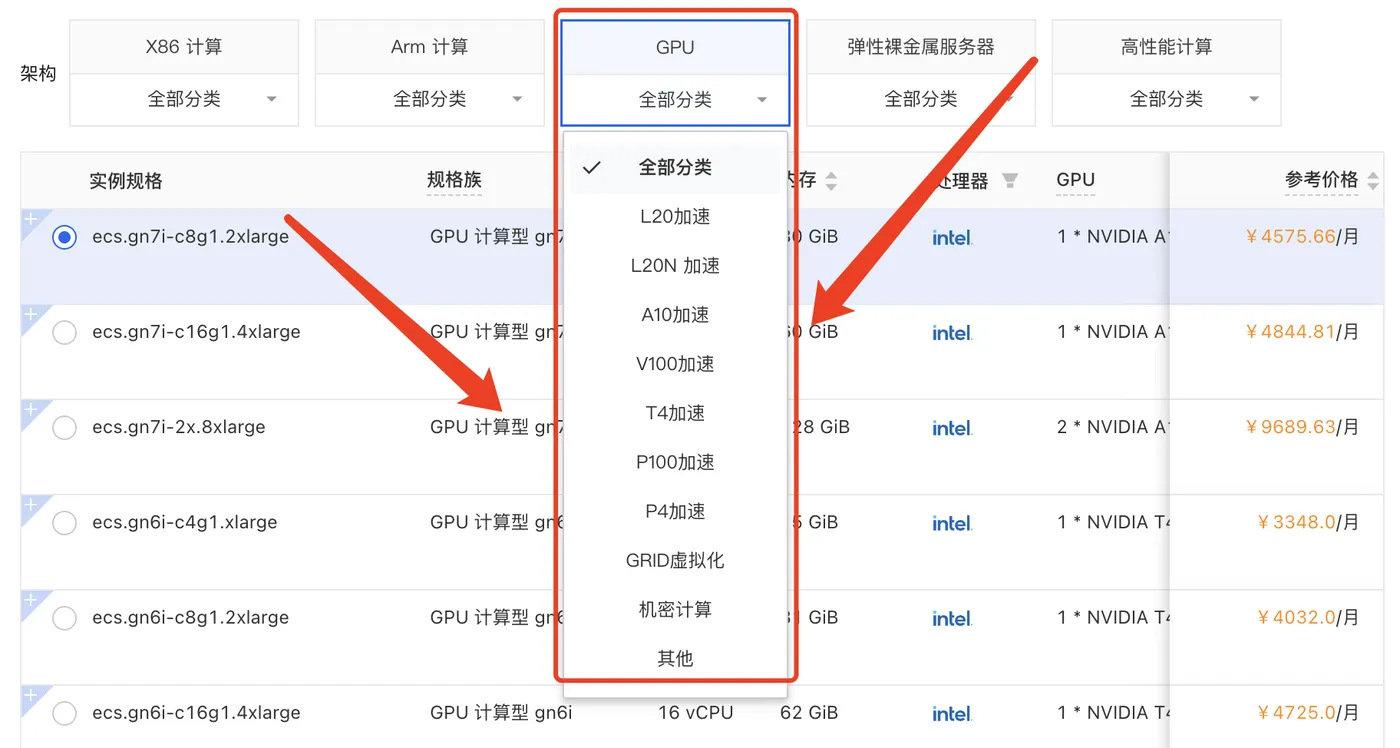
Task: Select the ecs.gn6i-c4g1.xlarge radio button
Action: 64,523
